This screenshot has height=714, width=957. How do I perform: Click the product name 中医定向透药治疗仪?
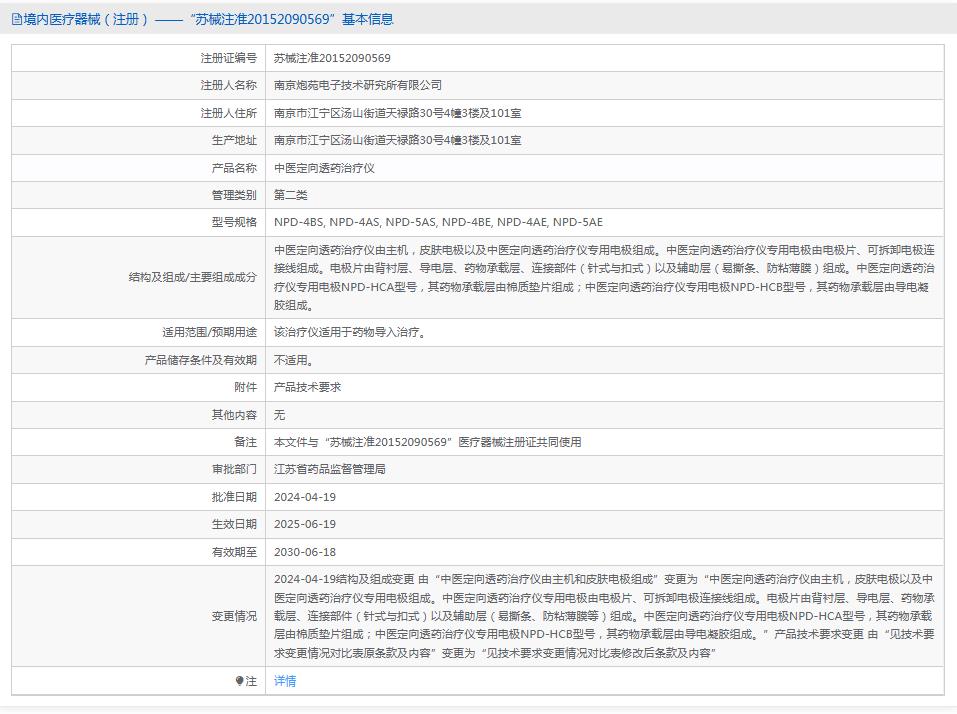[324, 168]
